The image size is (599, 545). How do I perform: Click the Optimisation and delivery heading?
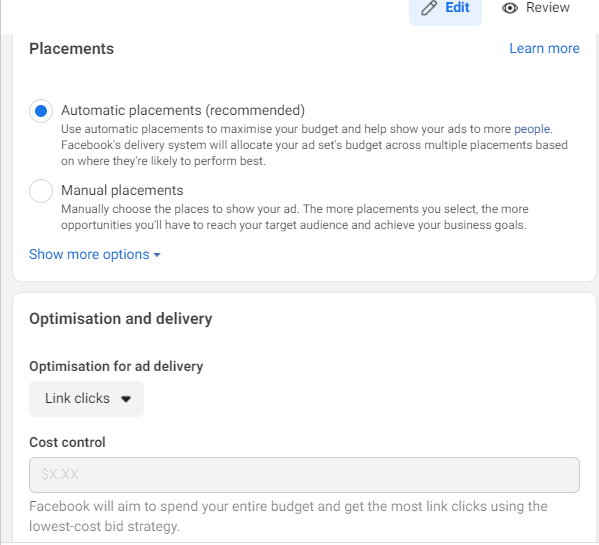(121, 319)
